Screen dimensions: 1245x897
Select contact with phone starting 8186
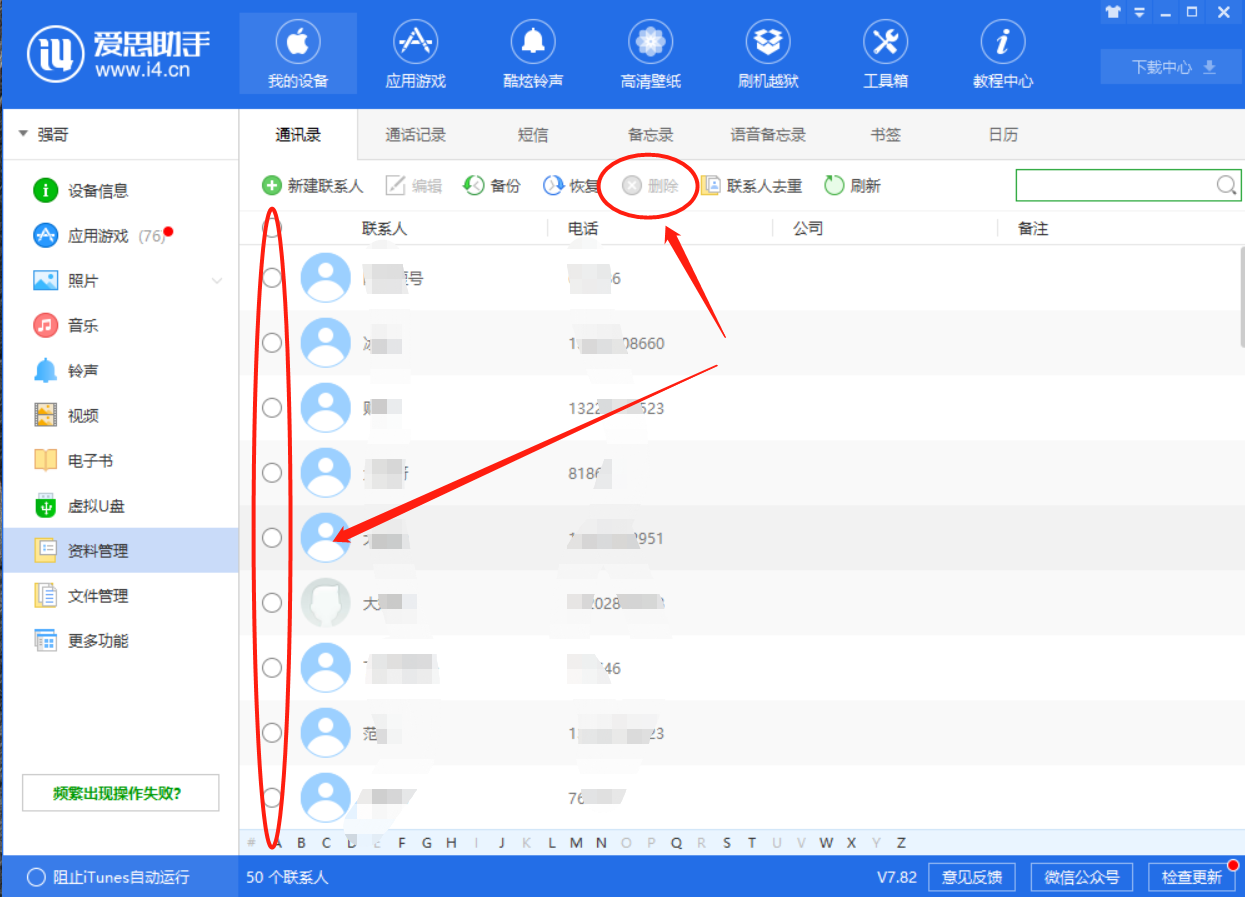pyautogui.click(x=272, y=473)
